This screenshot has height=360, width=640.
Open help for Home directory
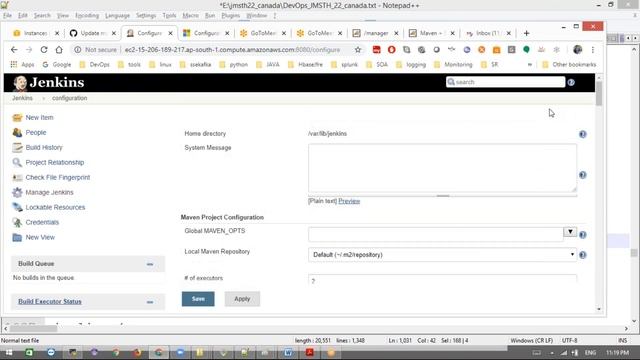click(x=583, y=134)
